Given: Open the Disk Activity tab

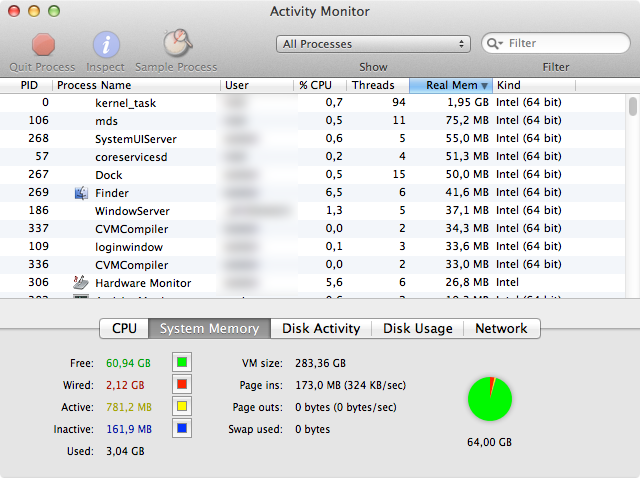Looking at the screenshot, I should pos(321,329).
